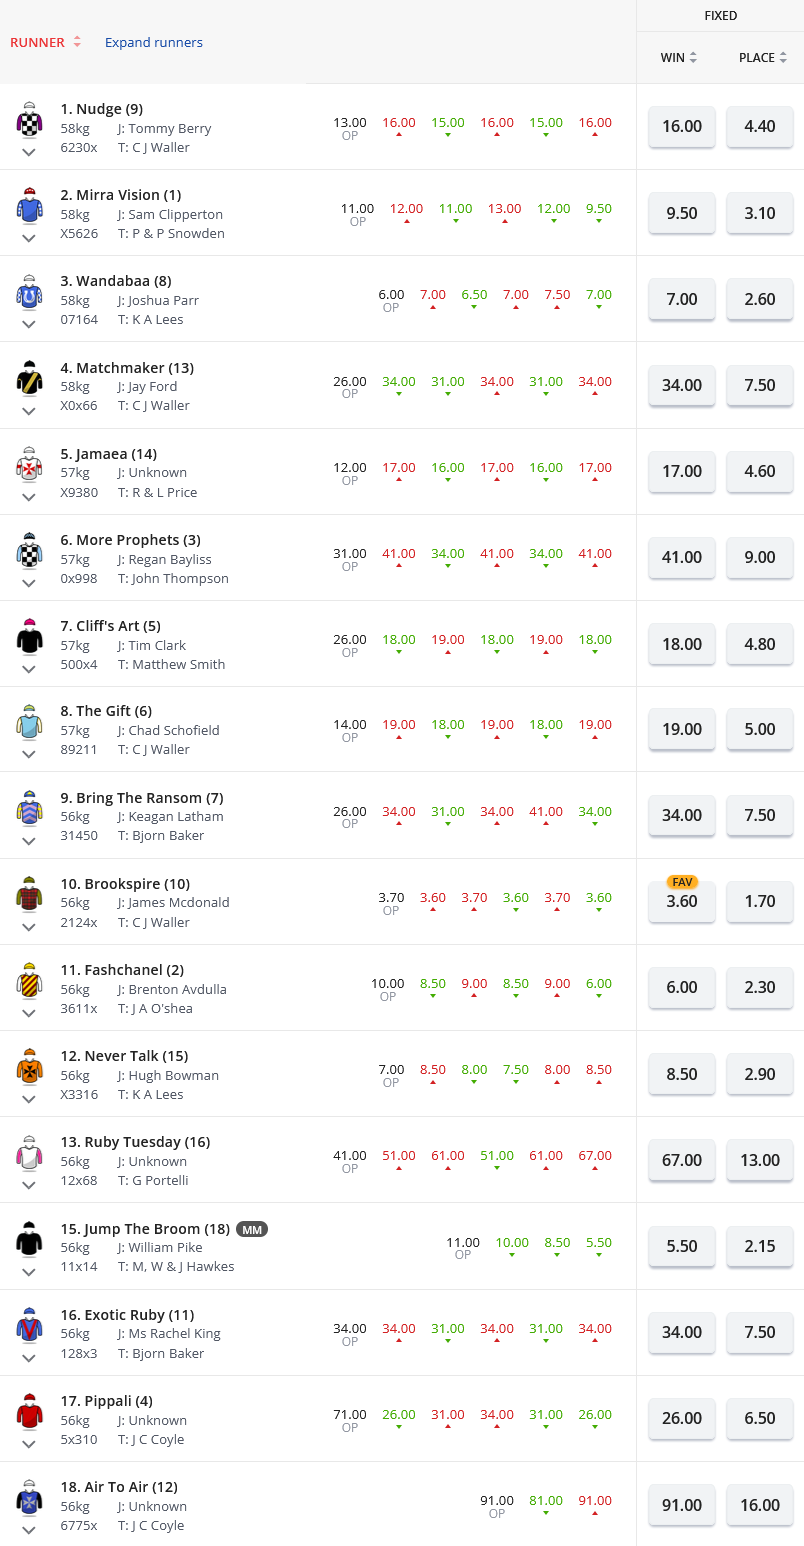Select Brookspire favourite win odds 3.60
Image resolution: width=804 pixels, height=1546 pixels.
(681, 902)
